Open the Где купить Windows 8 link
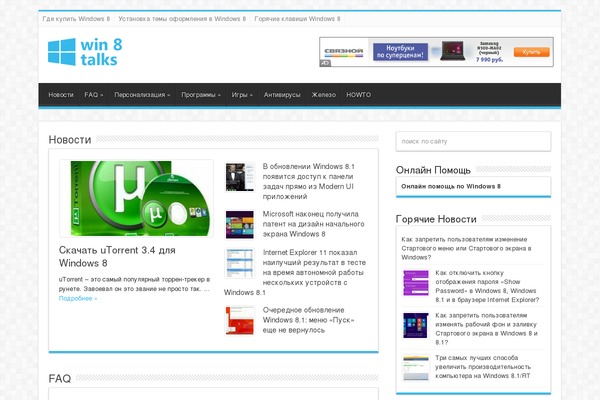This screenshot has width=600, height=400. [76, 19]
